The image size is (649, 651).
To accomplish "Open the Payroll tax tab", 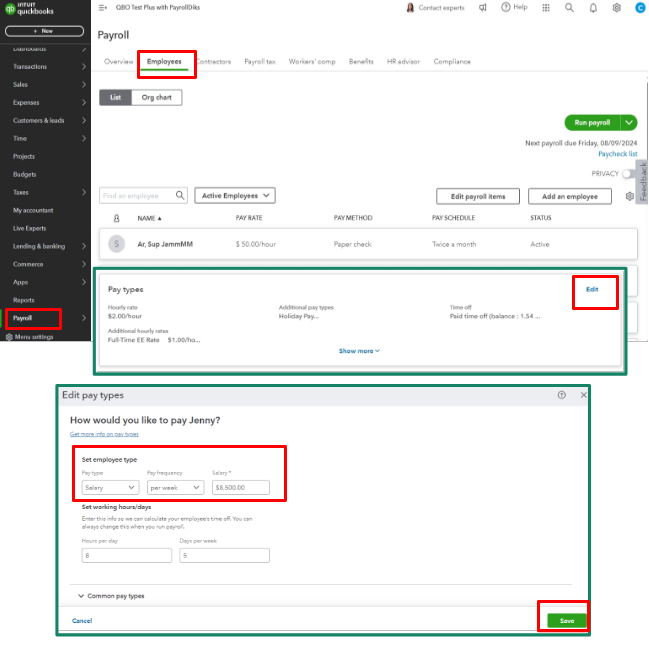I will (x=260, y=61).
